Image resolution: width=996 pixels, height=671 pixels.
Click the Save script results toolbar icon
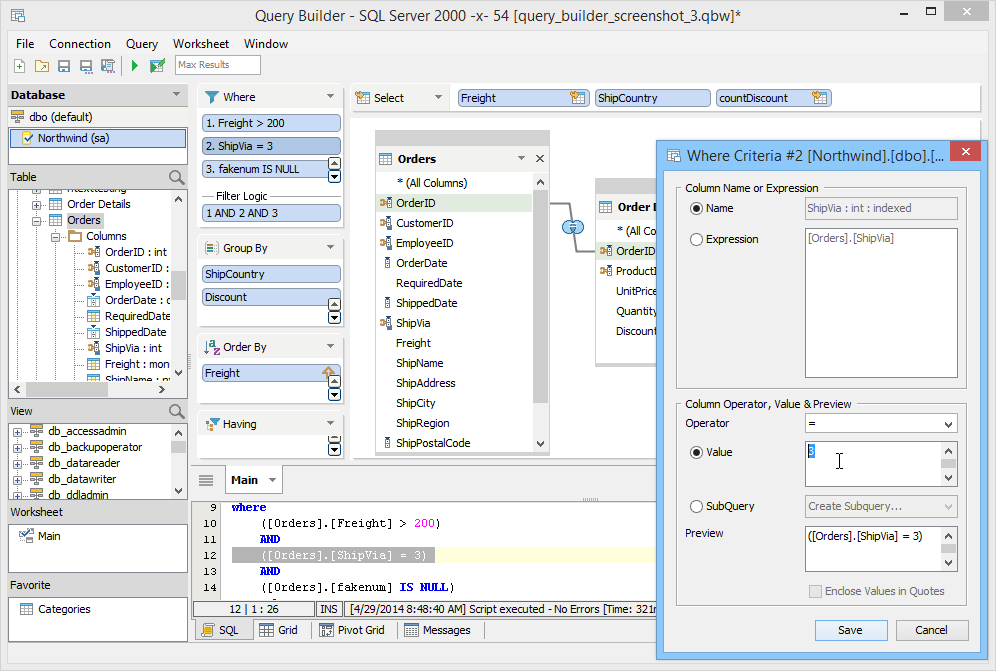(108, 65)
